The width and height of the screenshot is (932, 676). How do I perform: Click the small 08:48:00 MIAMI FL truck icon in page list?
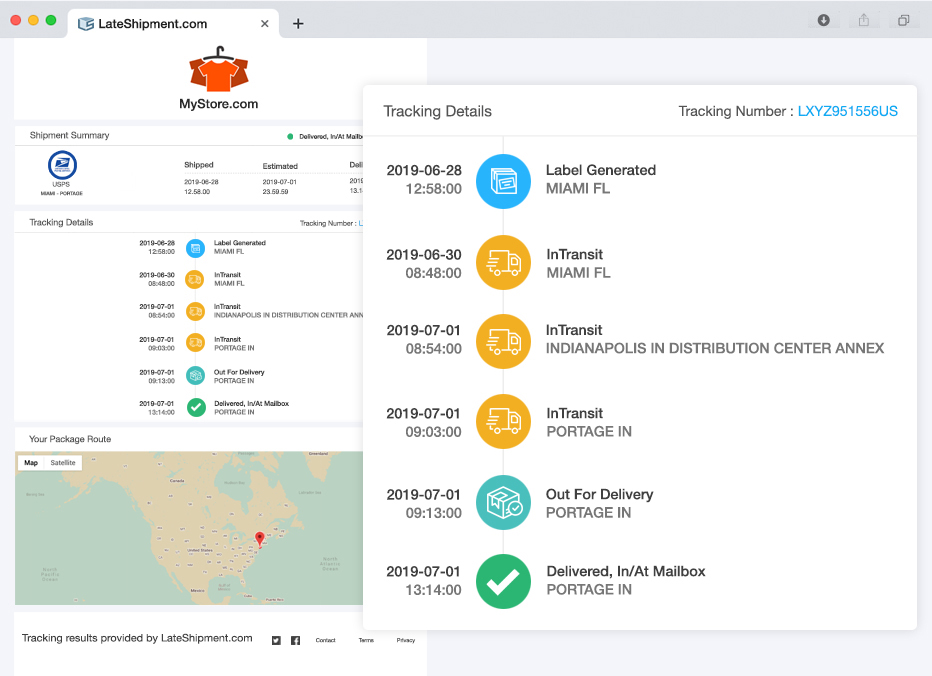click(195, 279)
